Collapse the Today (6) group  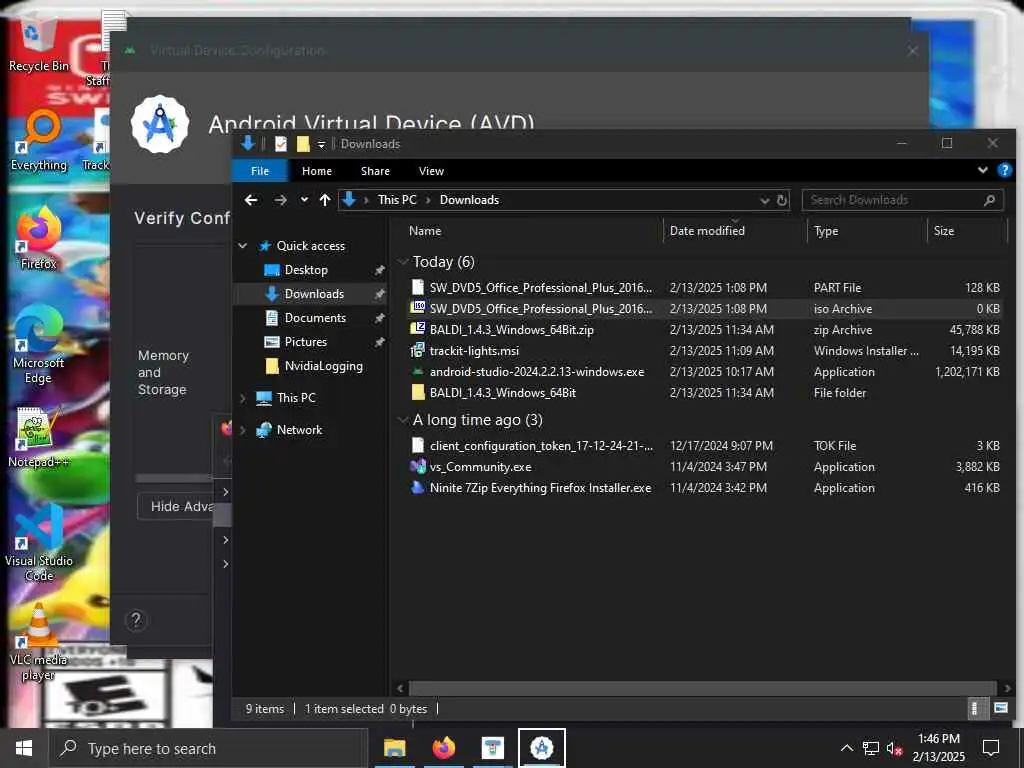tap(404, 262)
